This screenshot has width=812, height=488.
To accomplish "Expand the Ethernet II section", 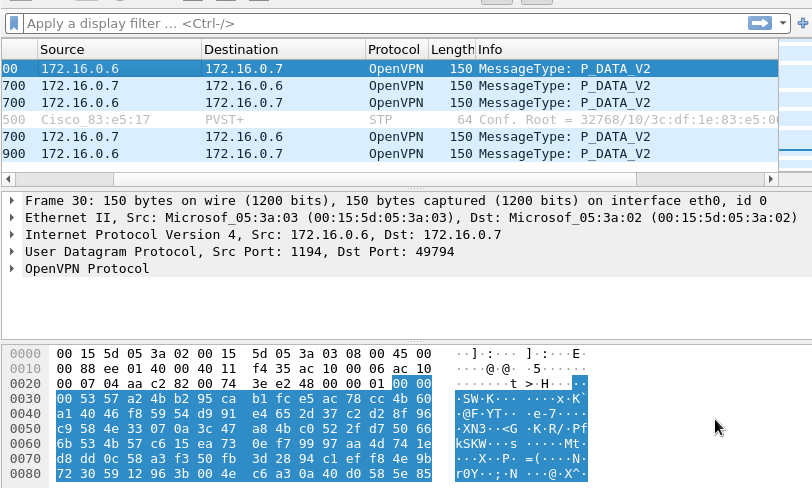I will (x=12, y=218).
